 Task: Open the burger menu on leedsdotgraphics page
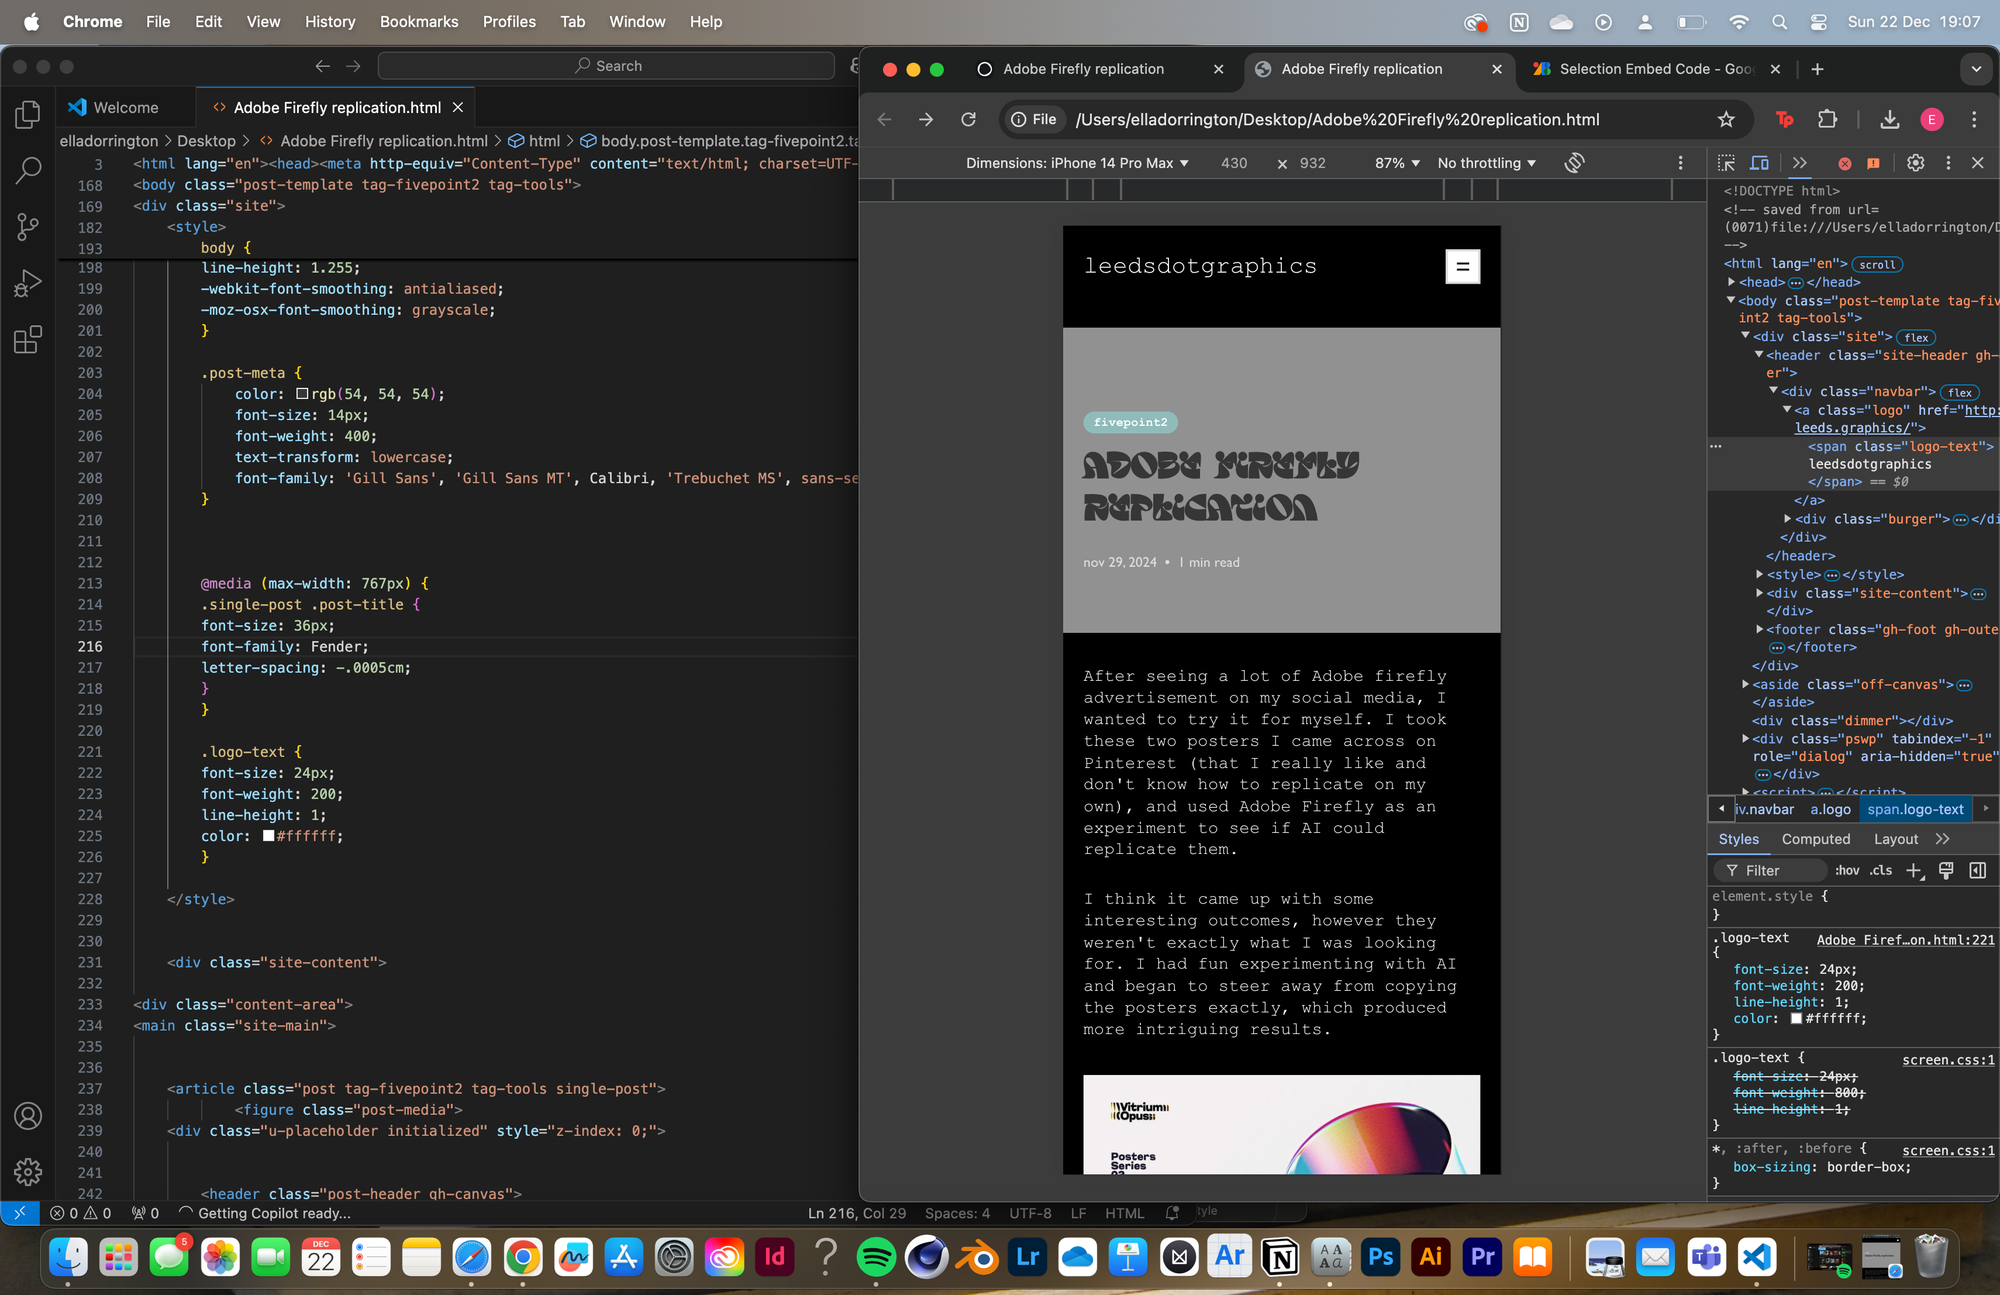coord(1462,267)
